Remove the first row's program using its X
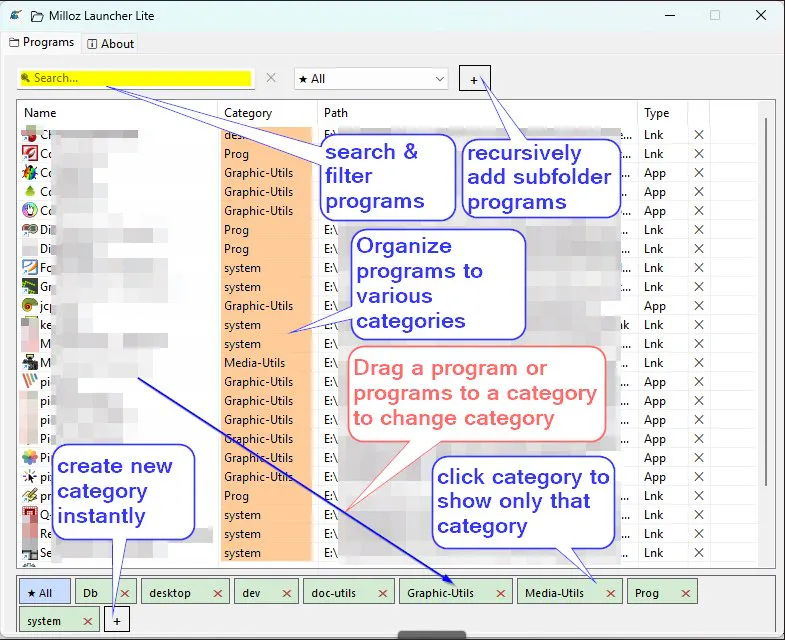 click(699, 135)
